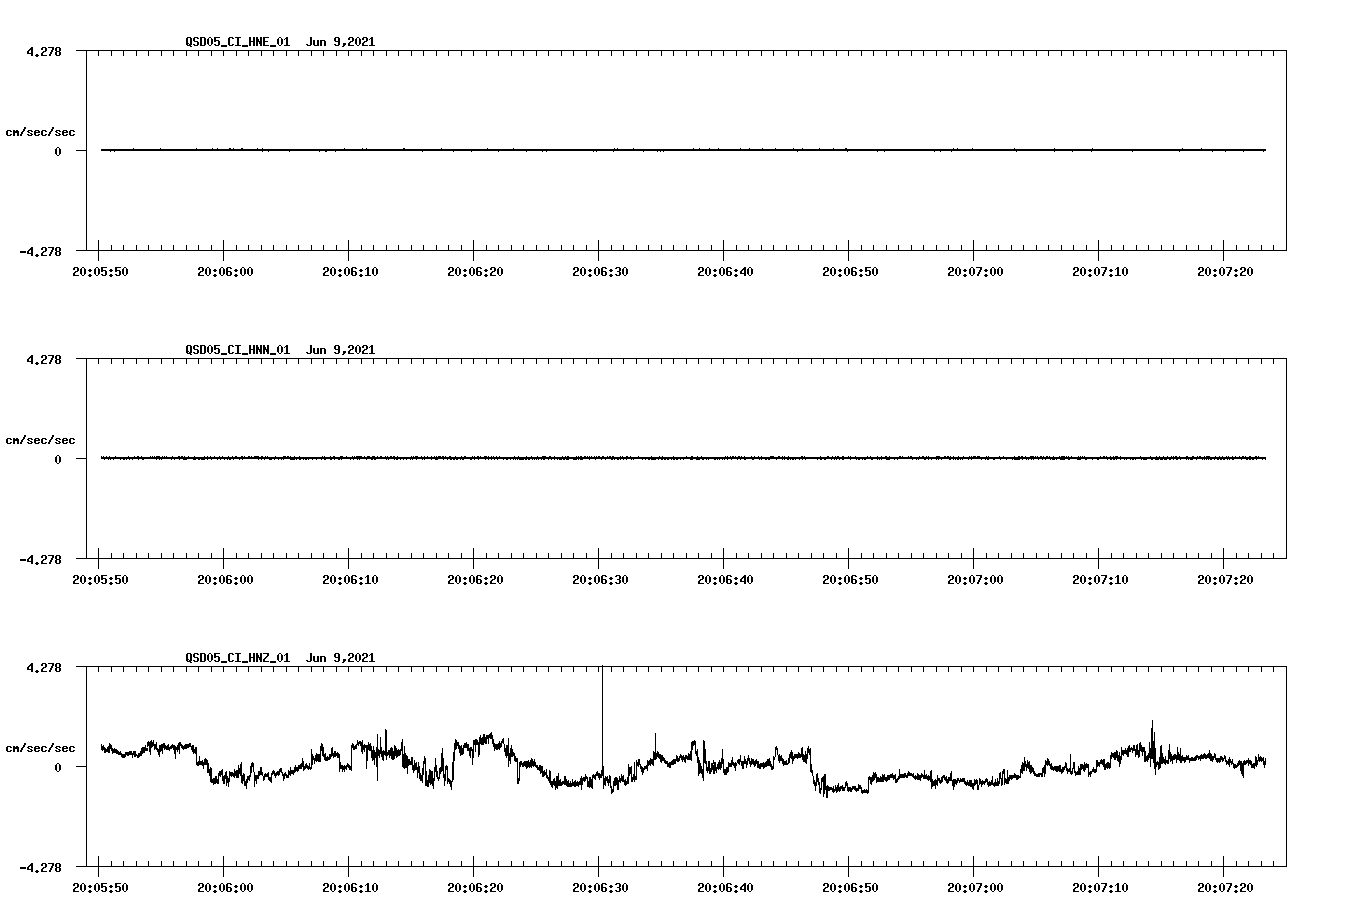Image resolution: width=1358 pixels, height=924 pixels.
Task: Click the 20:07:10 time label under HNN chart
Action: (x=1100, y=579)
